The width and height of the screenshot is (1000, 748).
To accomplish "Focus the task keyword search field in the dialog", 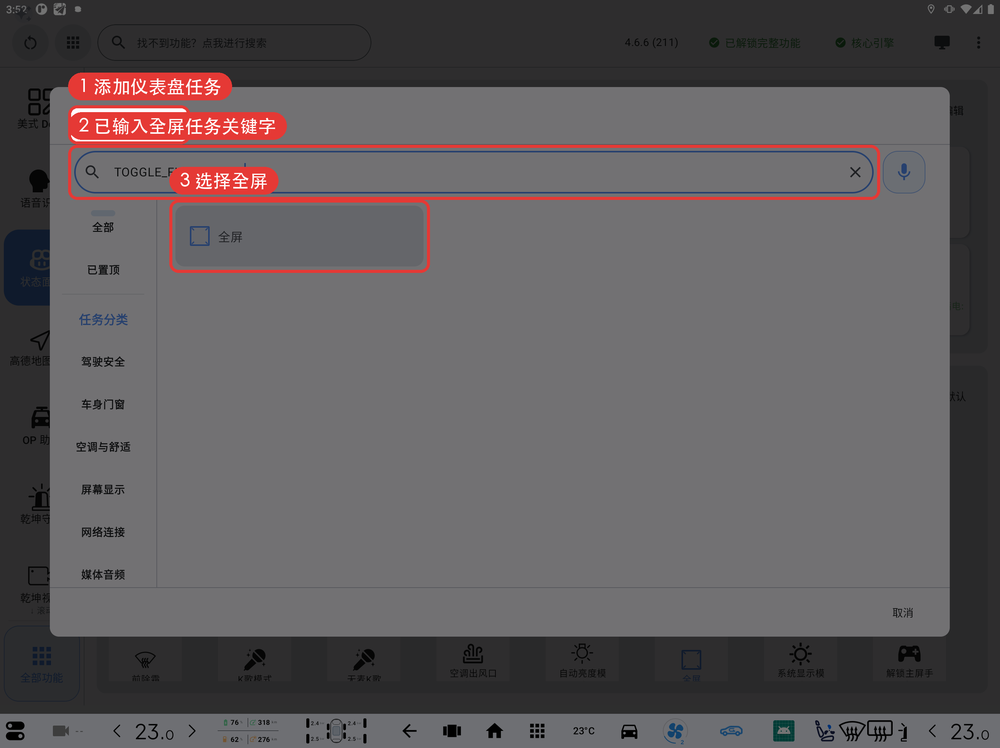I will [474, 172].
